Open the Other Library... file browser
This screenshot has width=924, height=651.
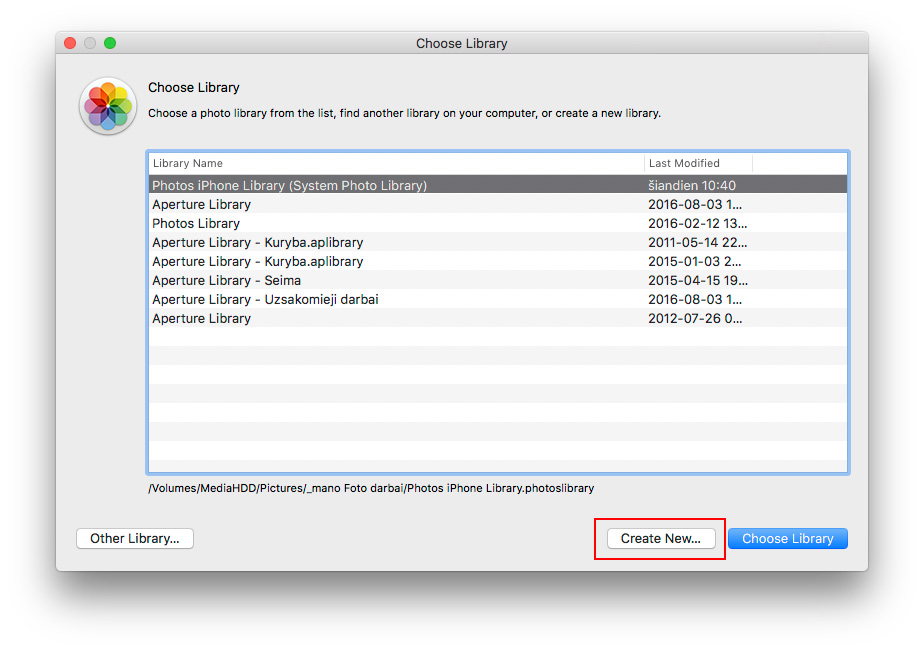tap(135, 538)
